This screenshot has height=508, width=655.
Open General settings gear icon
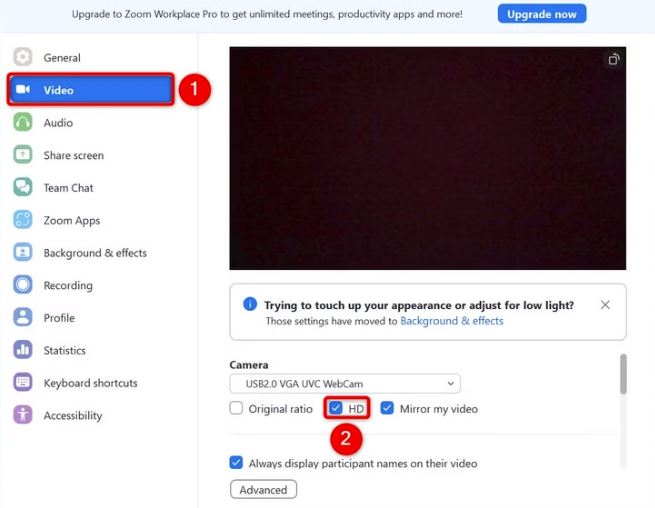click(23, 57)
